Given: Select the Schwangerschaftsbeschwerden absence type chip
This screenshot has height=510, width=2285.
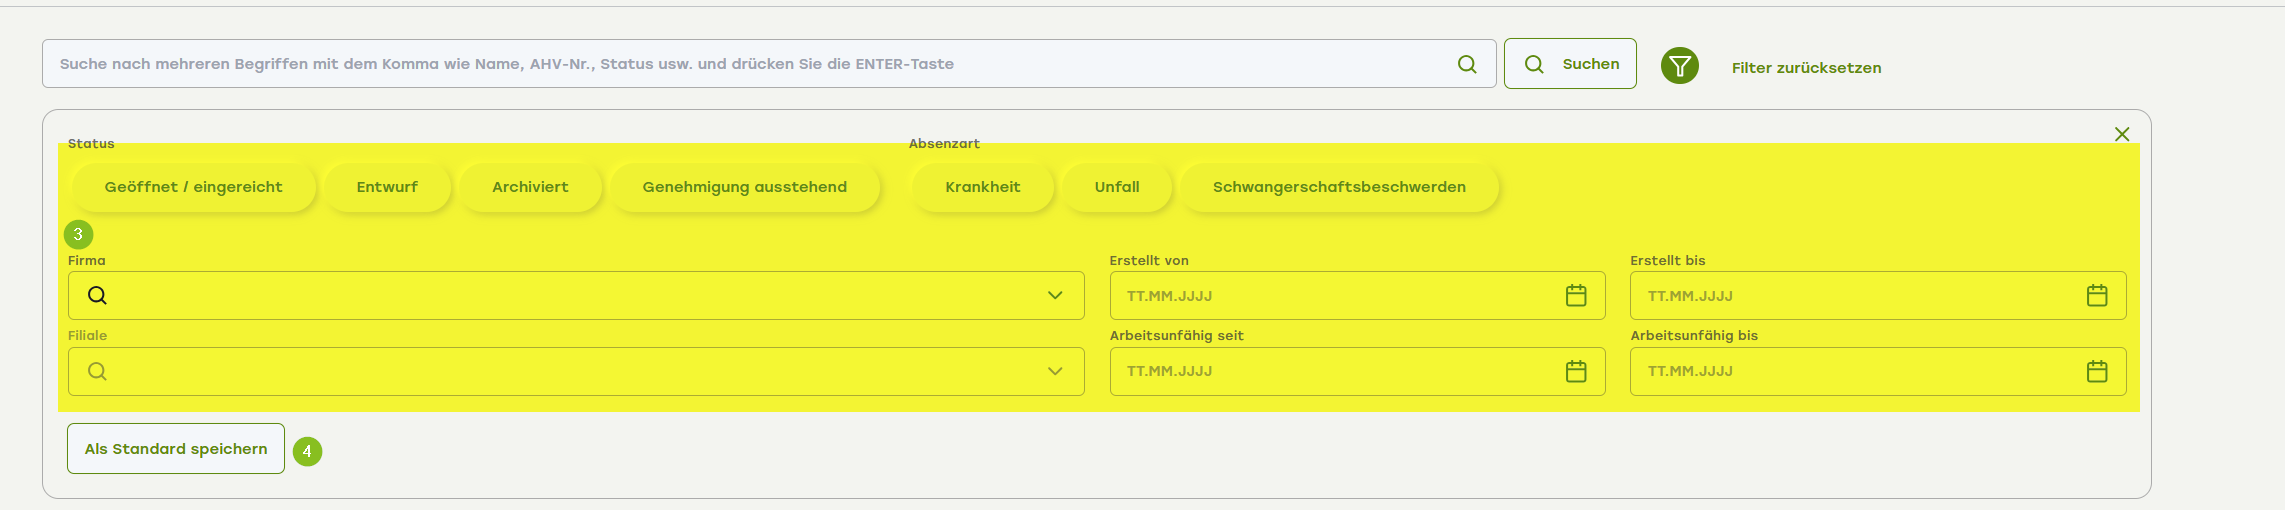Looking at the screenshot, I should pyautogui.click(x=1339, y=187).
